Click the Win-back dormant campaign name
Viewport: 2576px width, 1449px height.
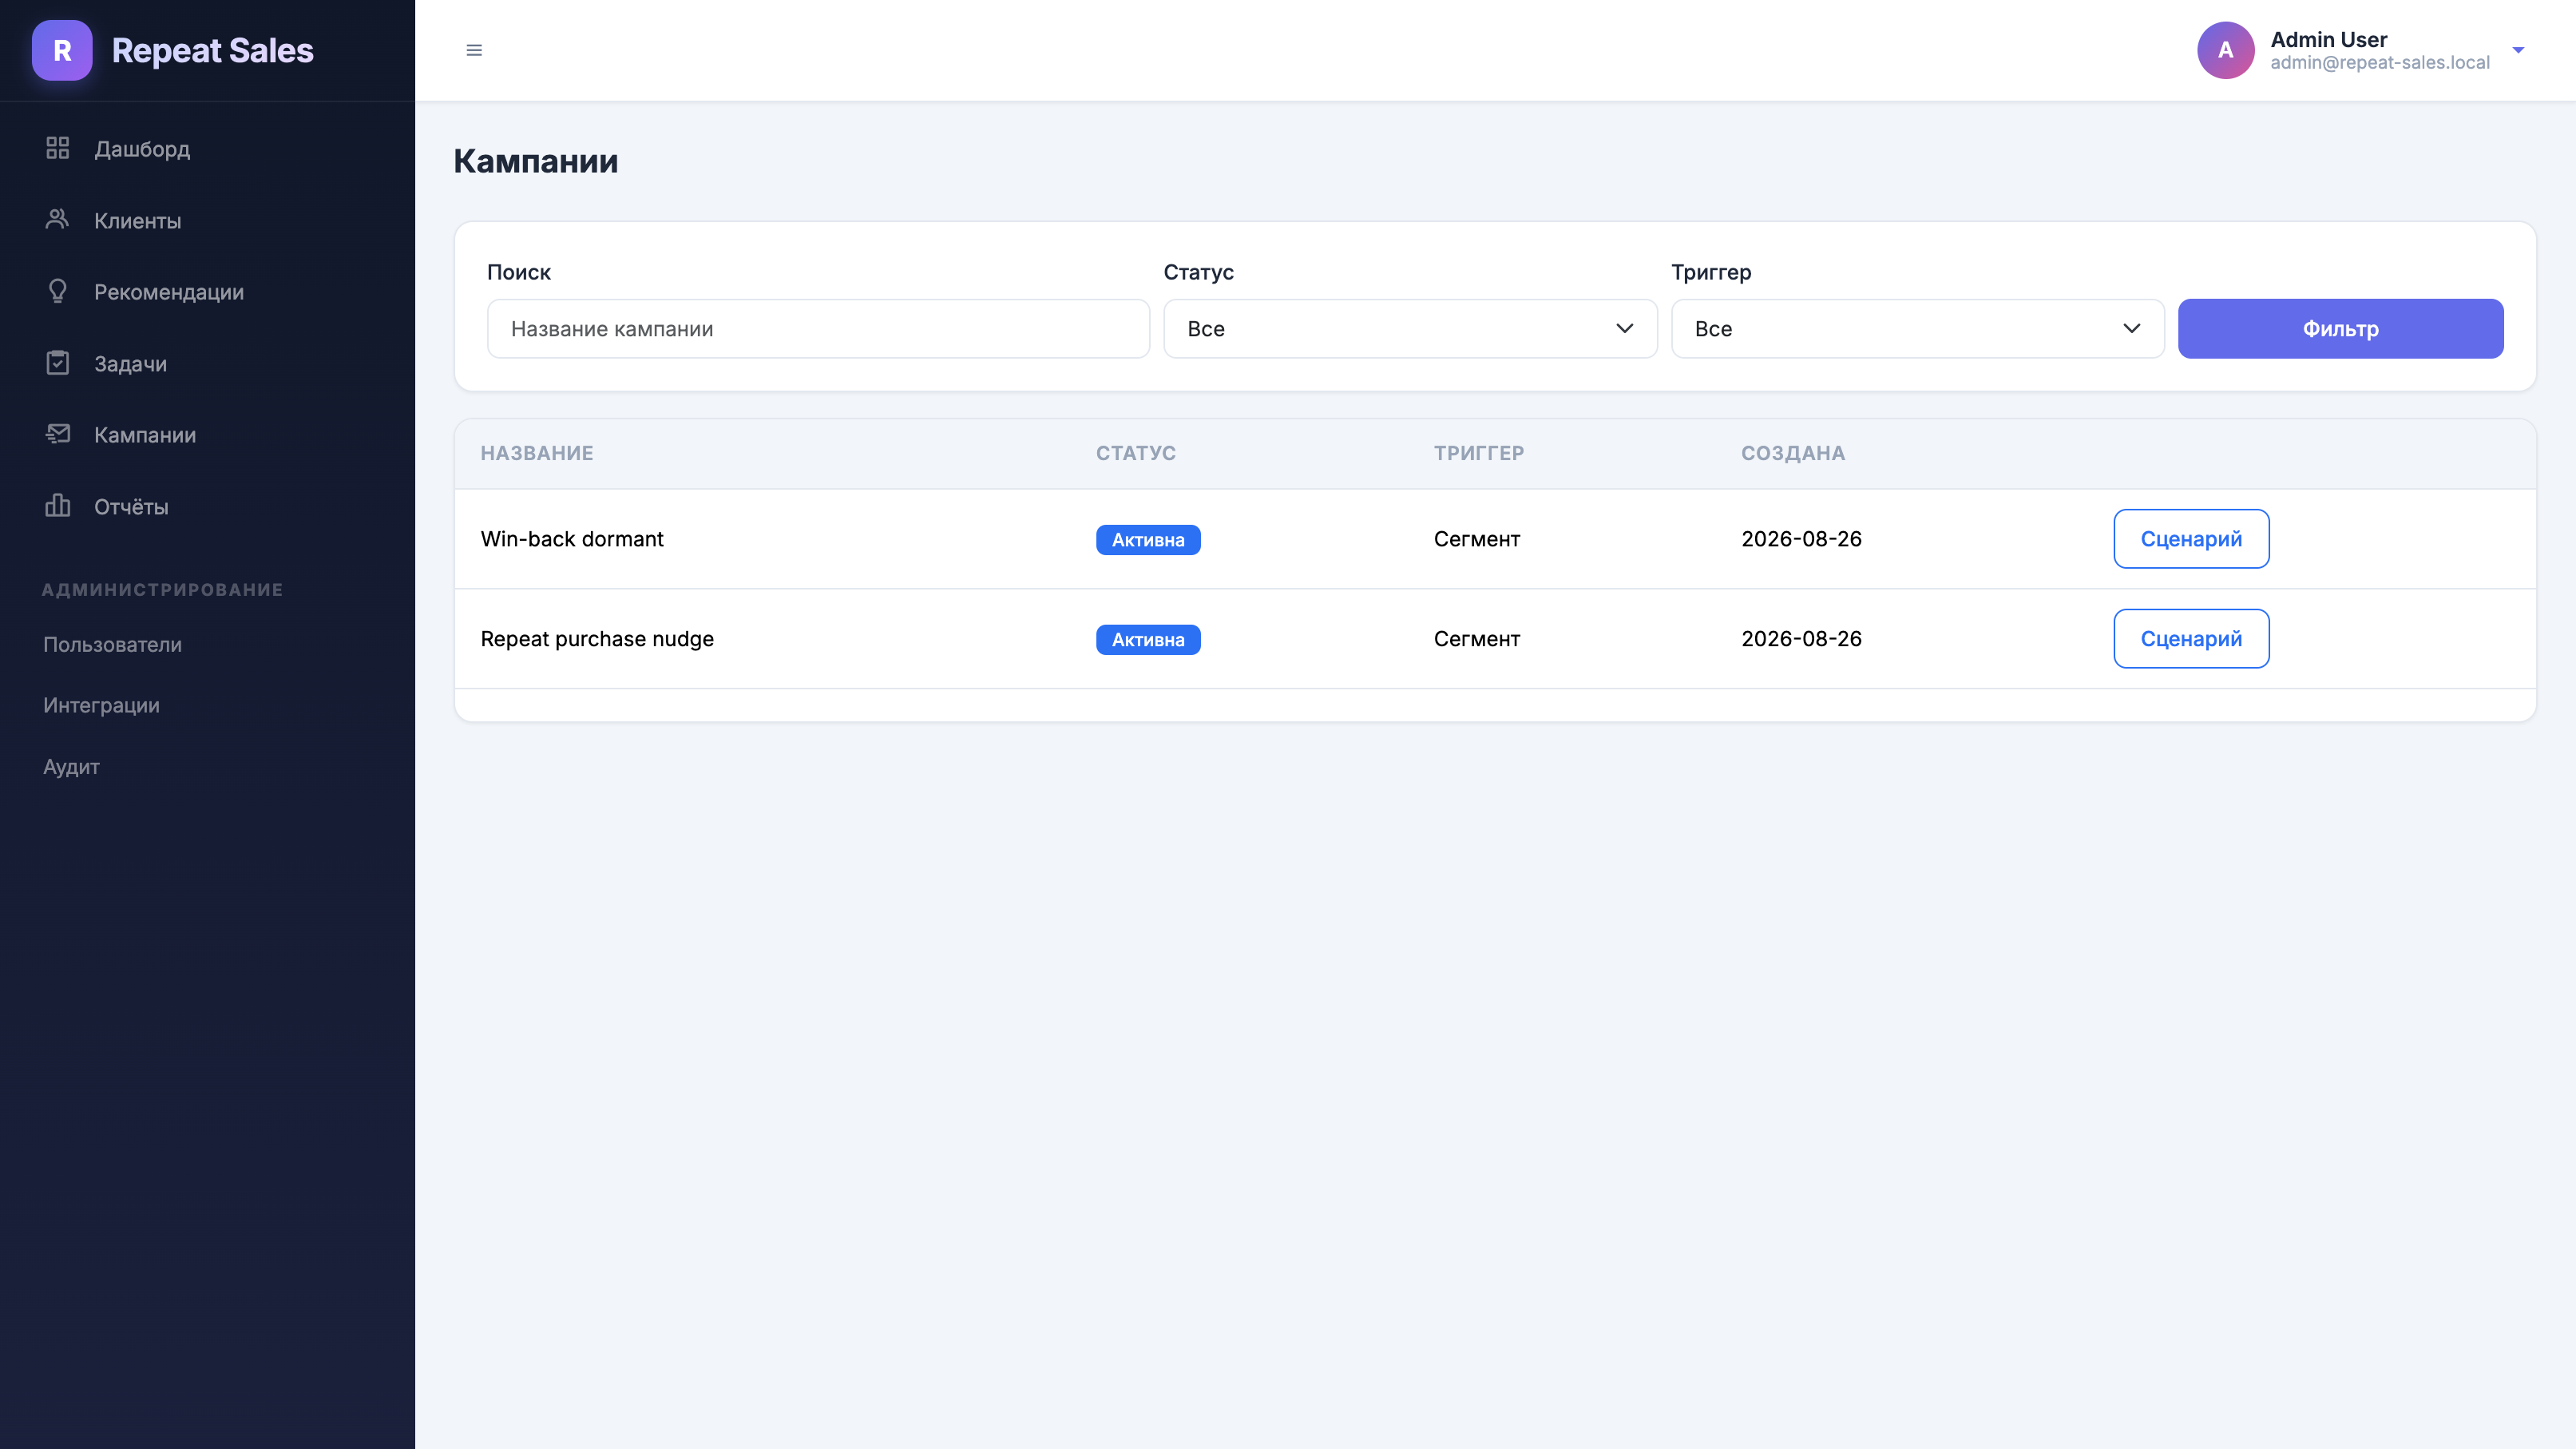[572, 539]
